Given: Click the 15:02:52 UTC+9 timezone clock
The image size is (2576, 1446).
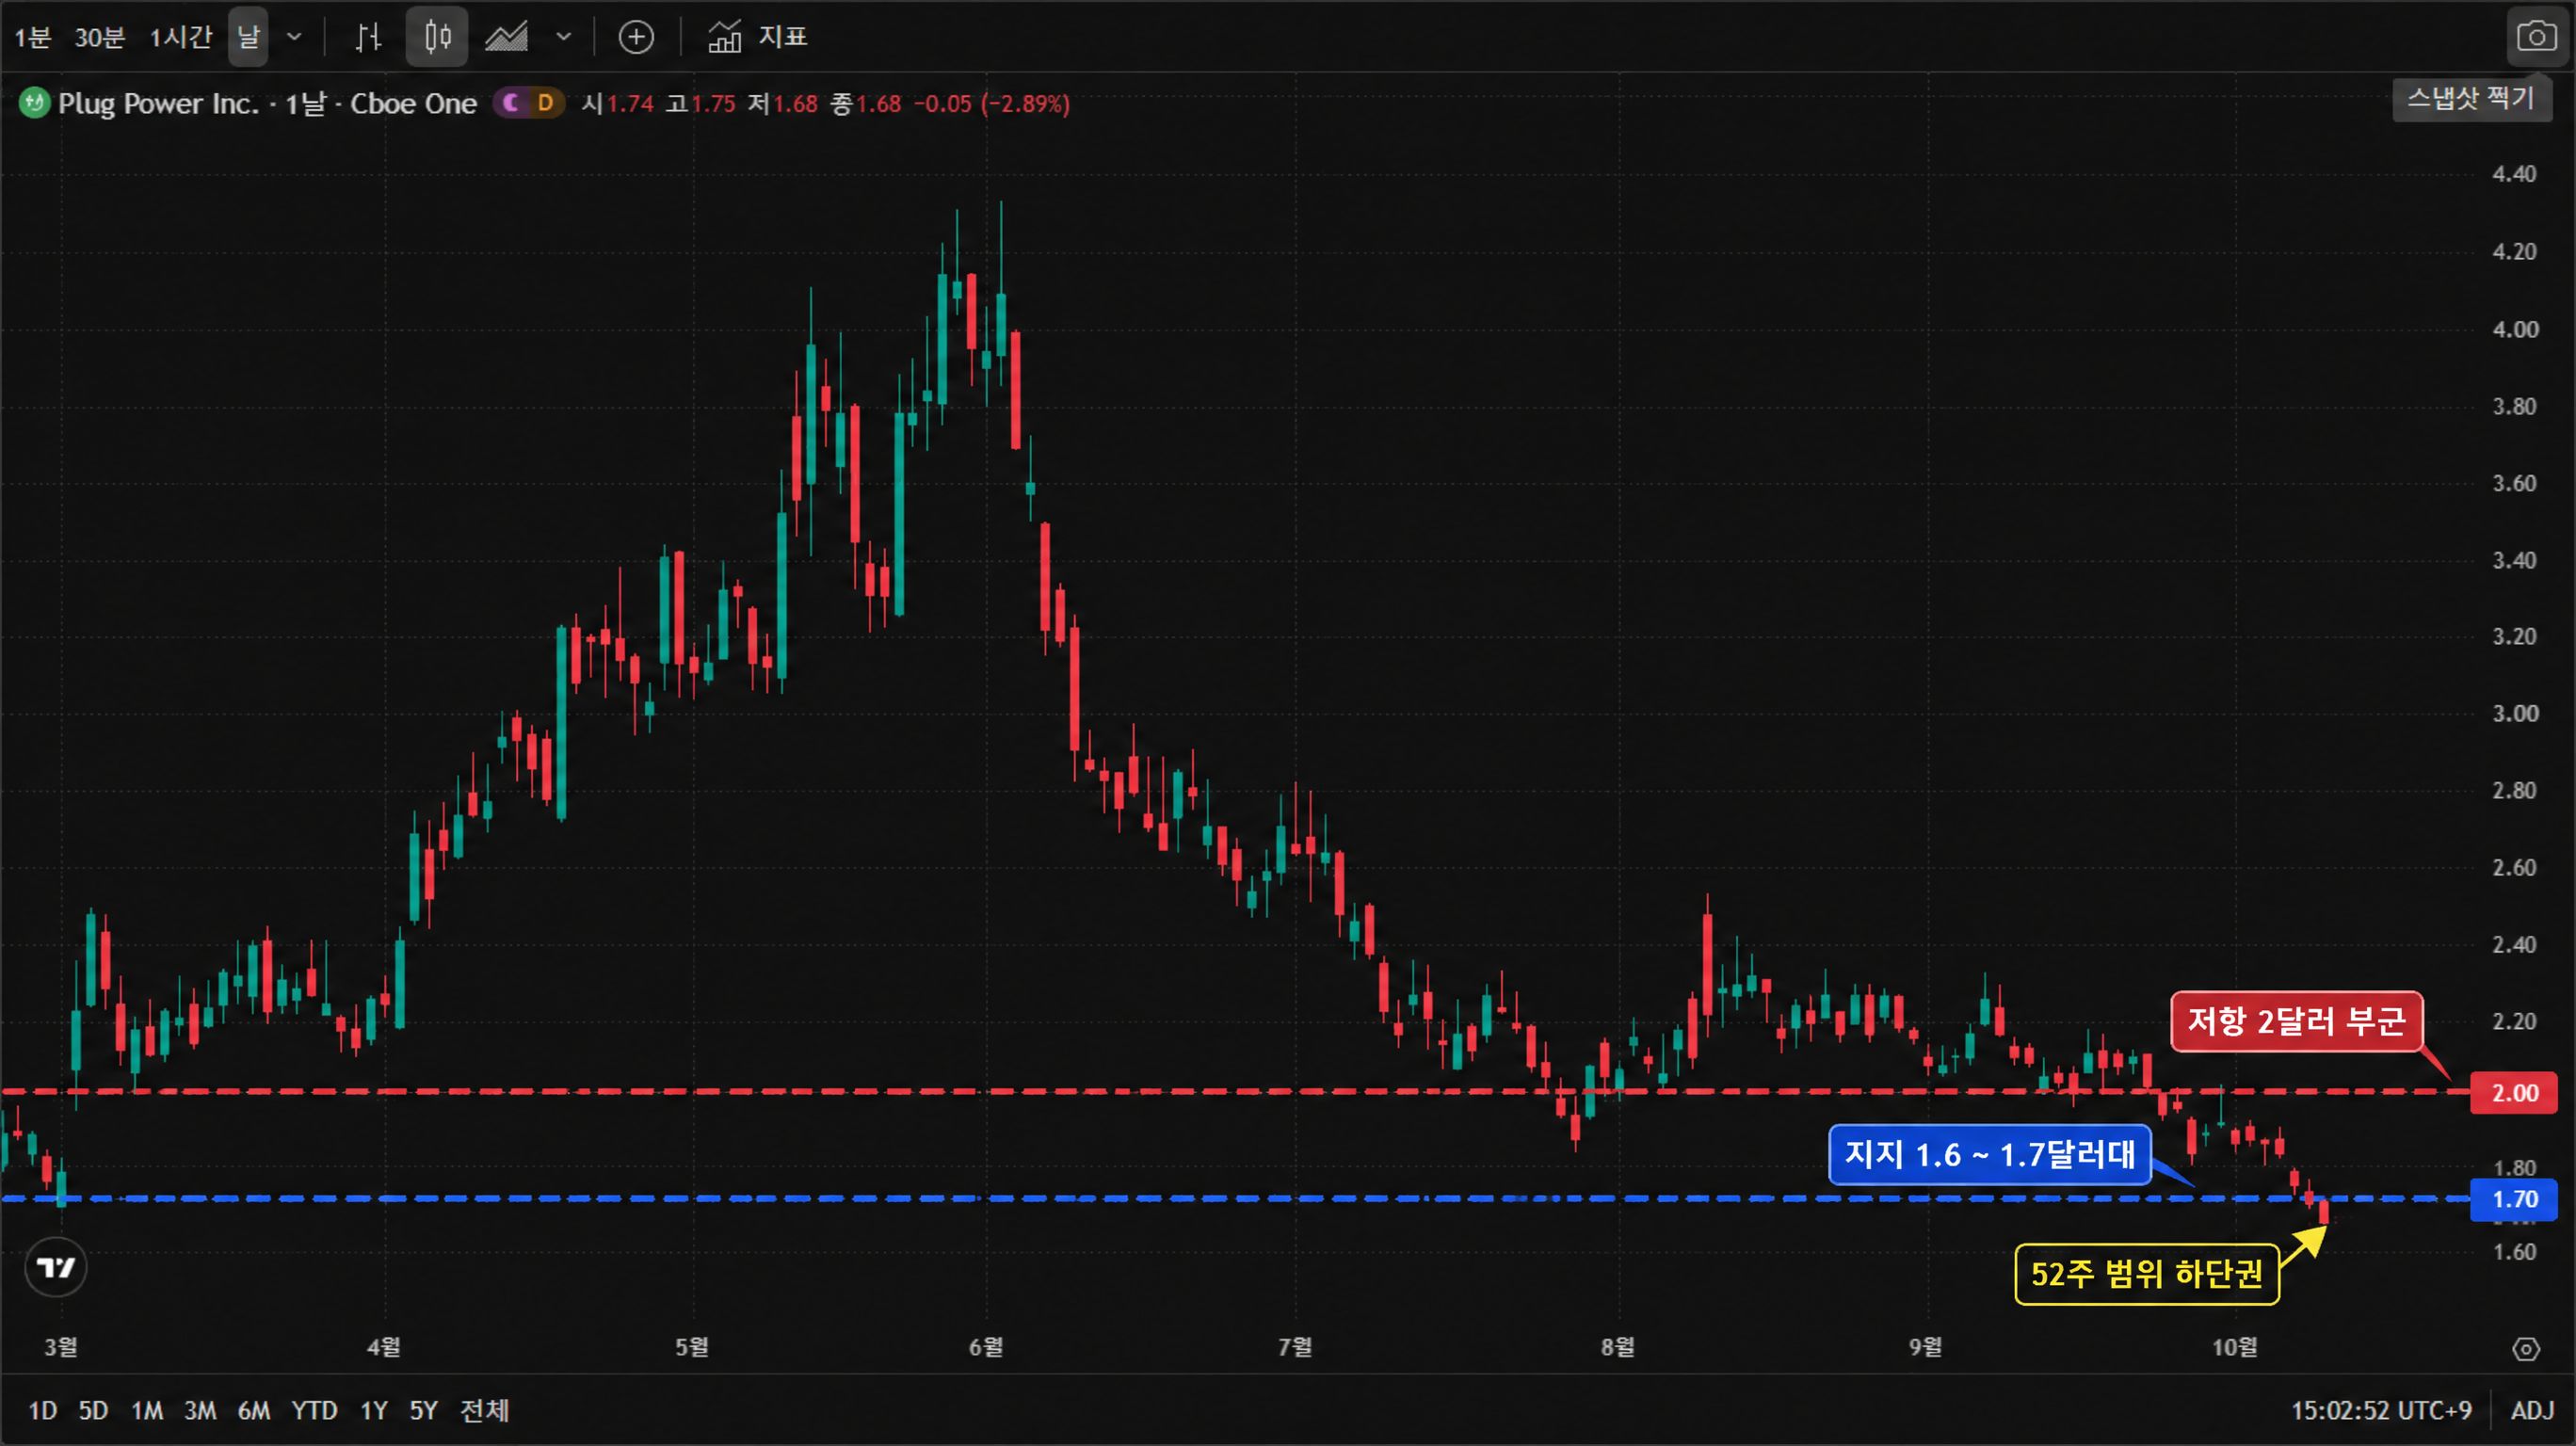Looking at the screenshot, I should click(2381, 1411).
